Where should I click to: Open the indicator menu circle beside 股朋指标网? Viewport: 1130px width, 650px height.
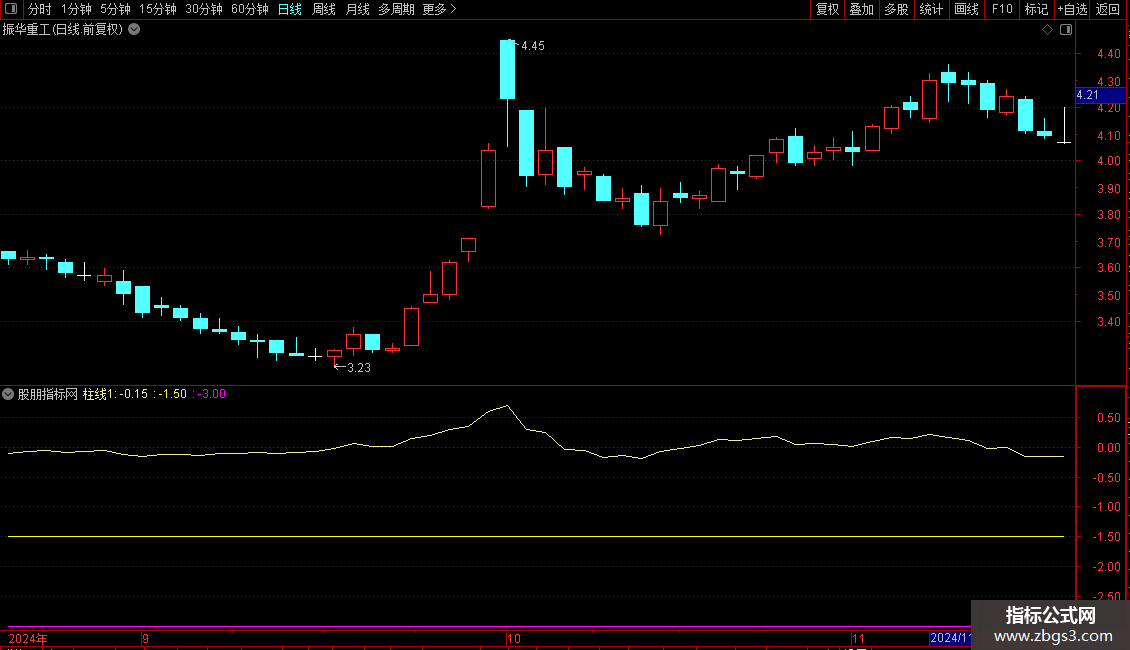pyautogui.click(x=8, y=394)
